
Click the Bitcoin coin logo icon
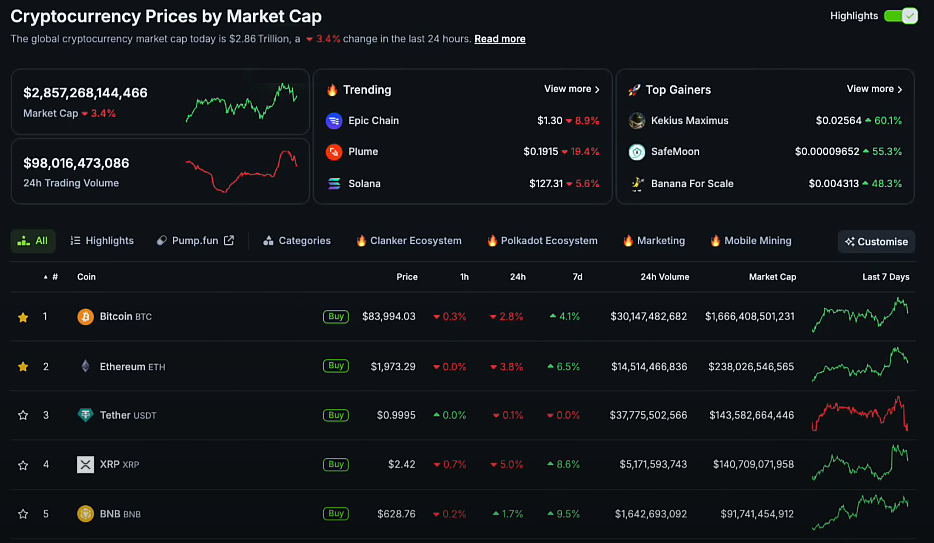(86, 317)
